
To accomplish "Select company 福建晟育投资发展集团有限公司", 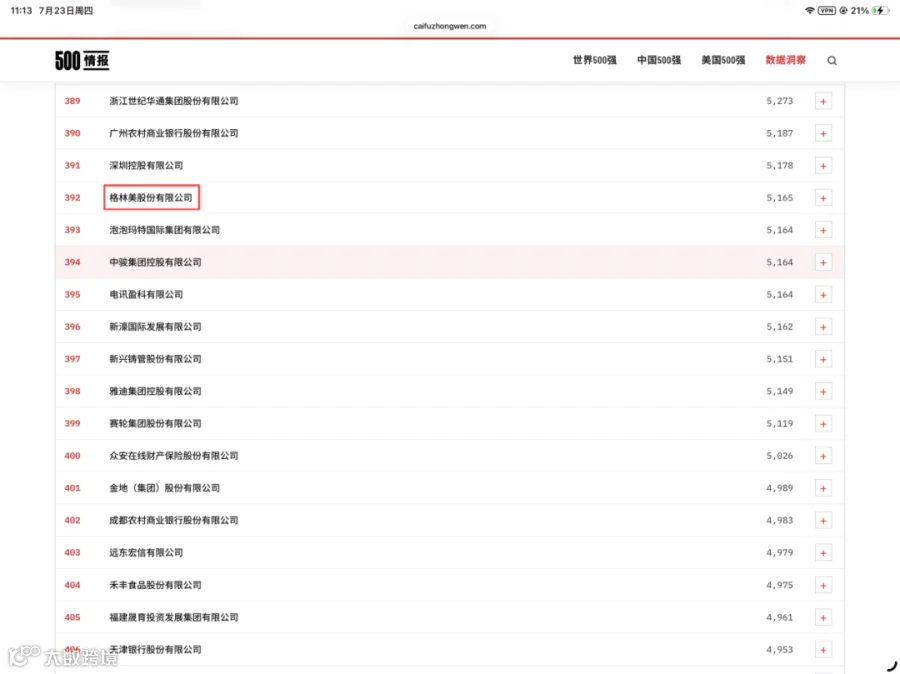I will [x=174, y=617].
